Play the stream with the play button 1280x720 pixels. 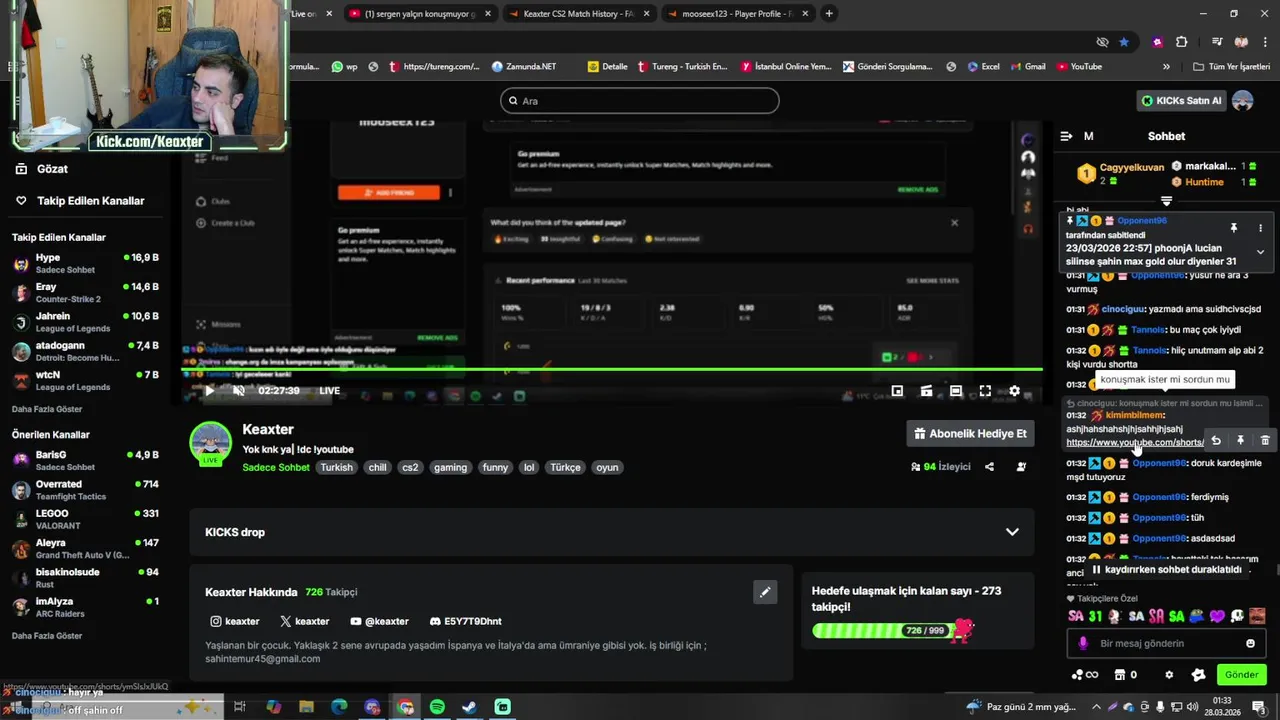(209, 391)
